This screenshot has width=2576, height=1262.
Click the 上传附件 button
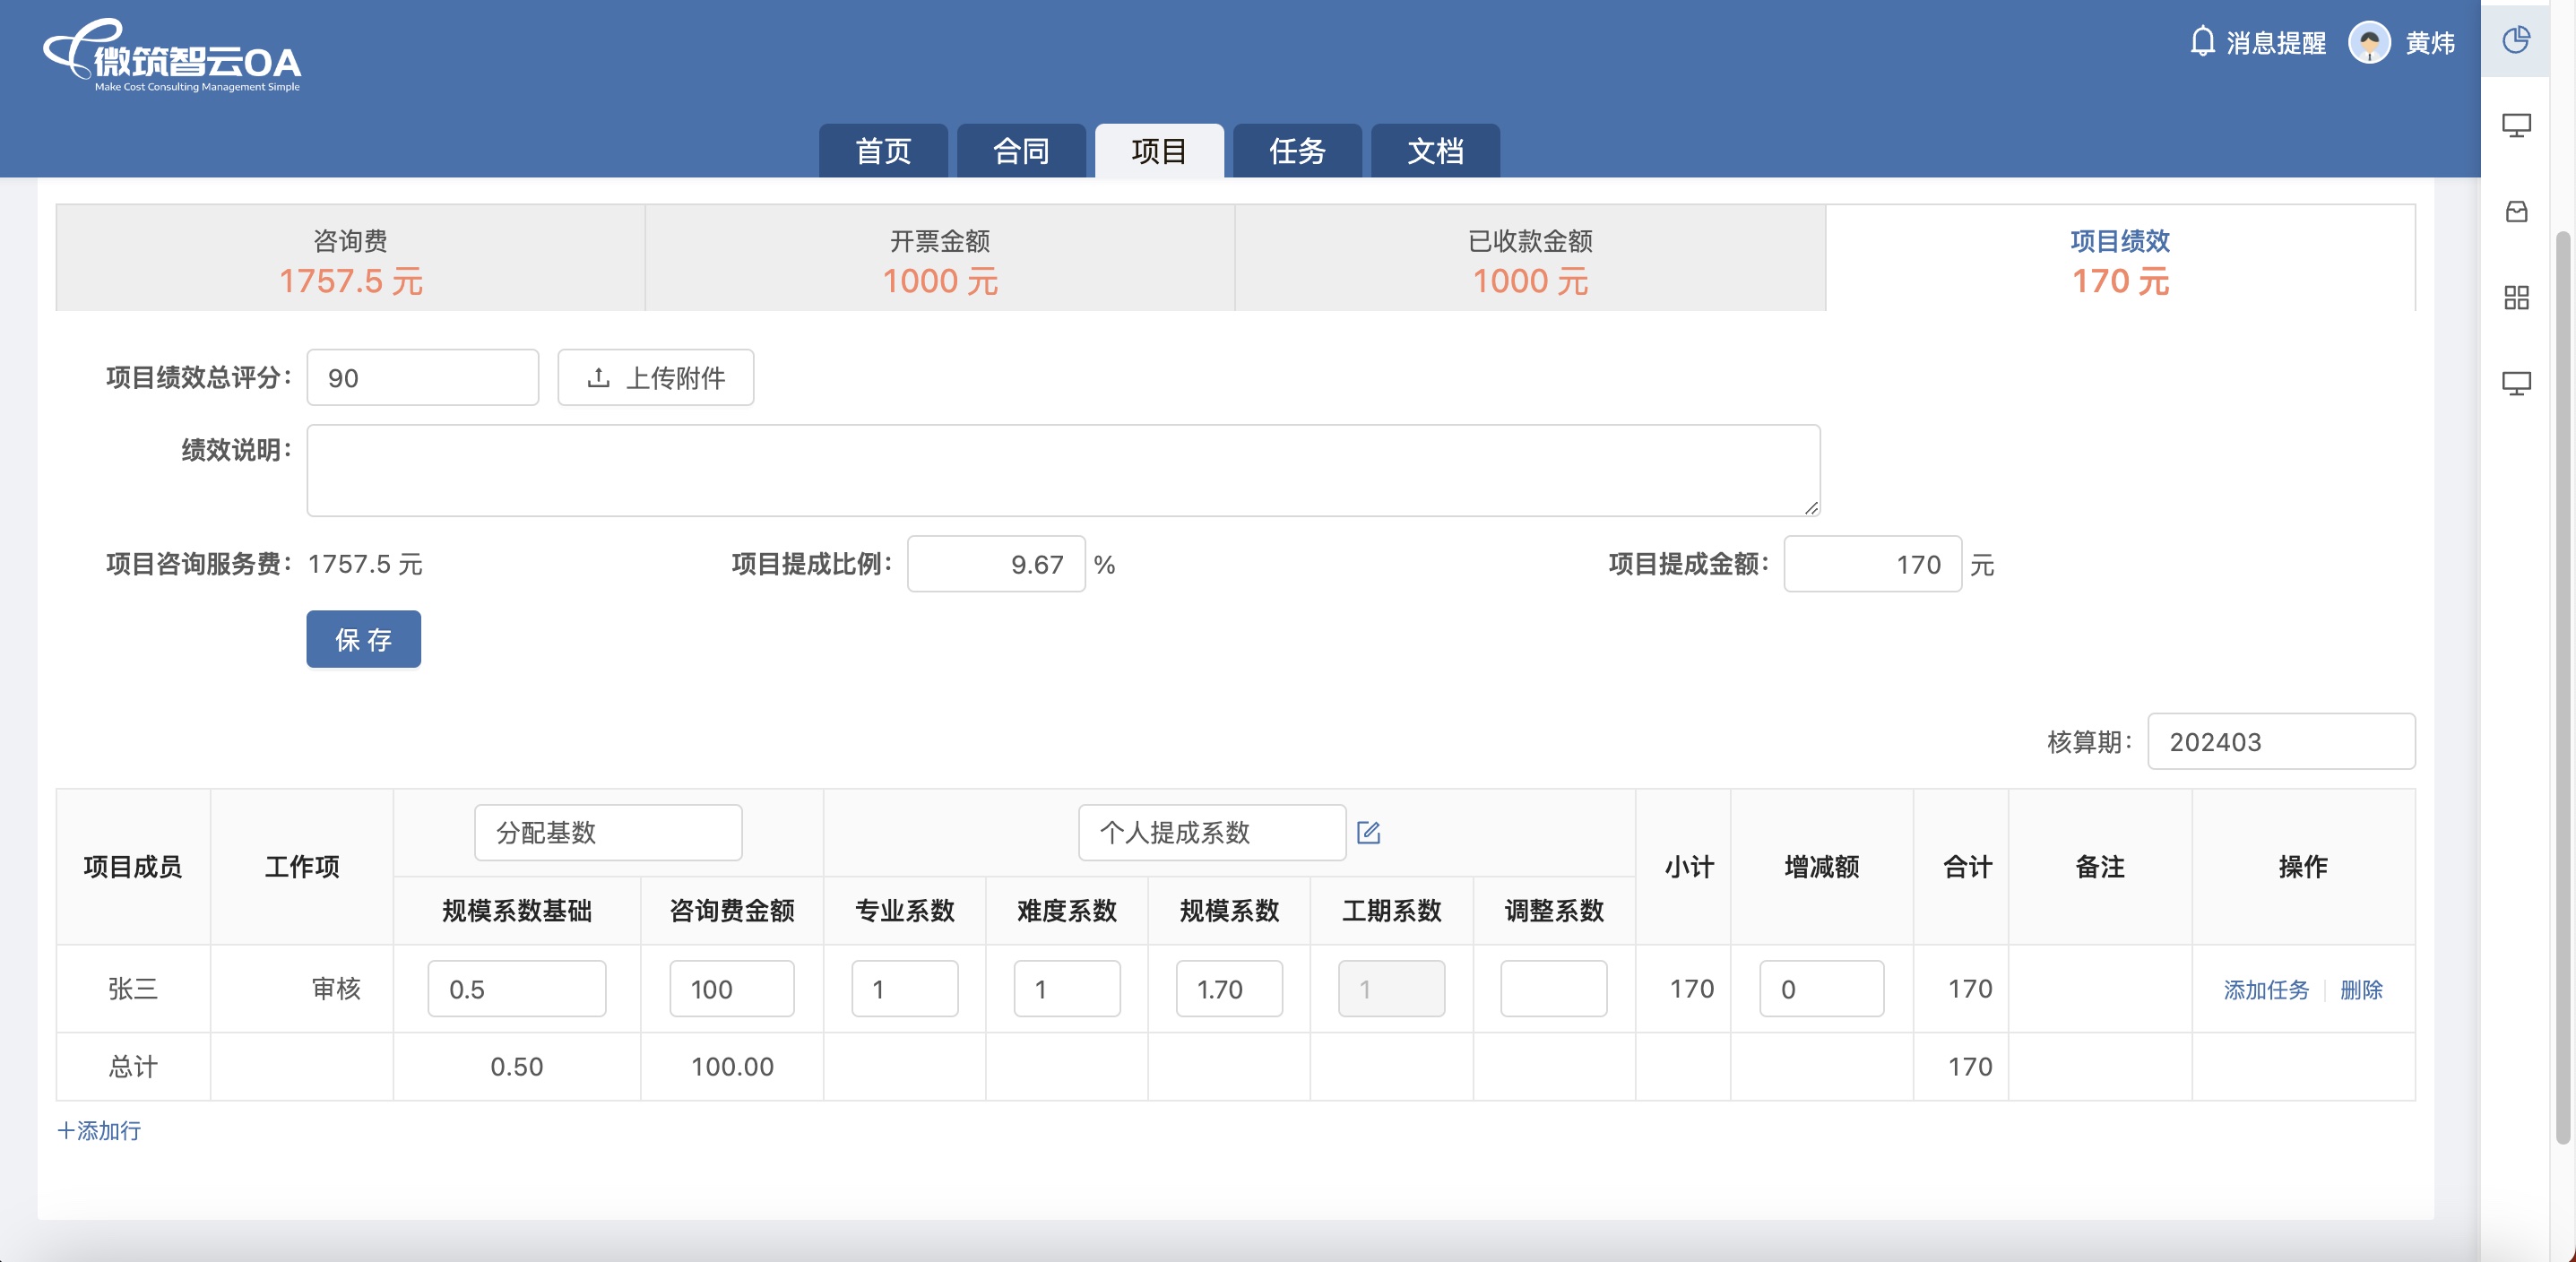[x=655, y=377]
